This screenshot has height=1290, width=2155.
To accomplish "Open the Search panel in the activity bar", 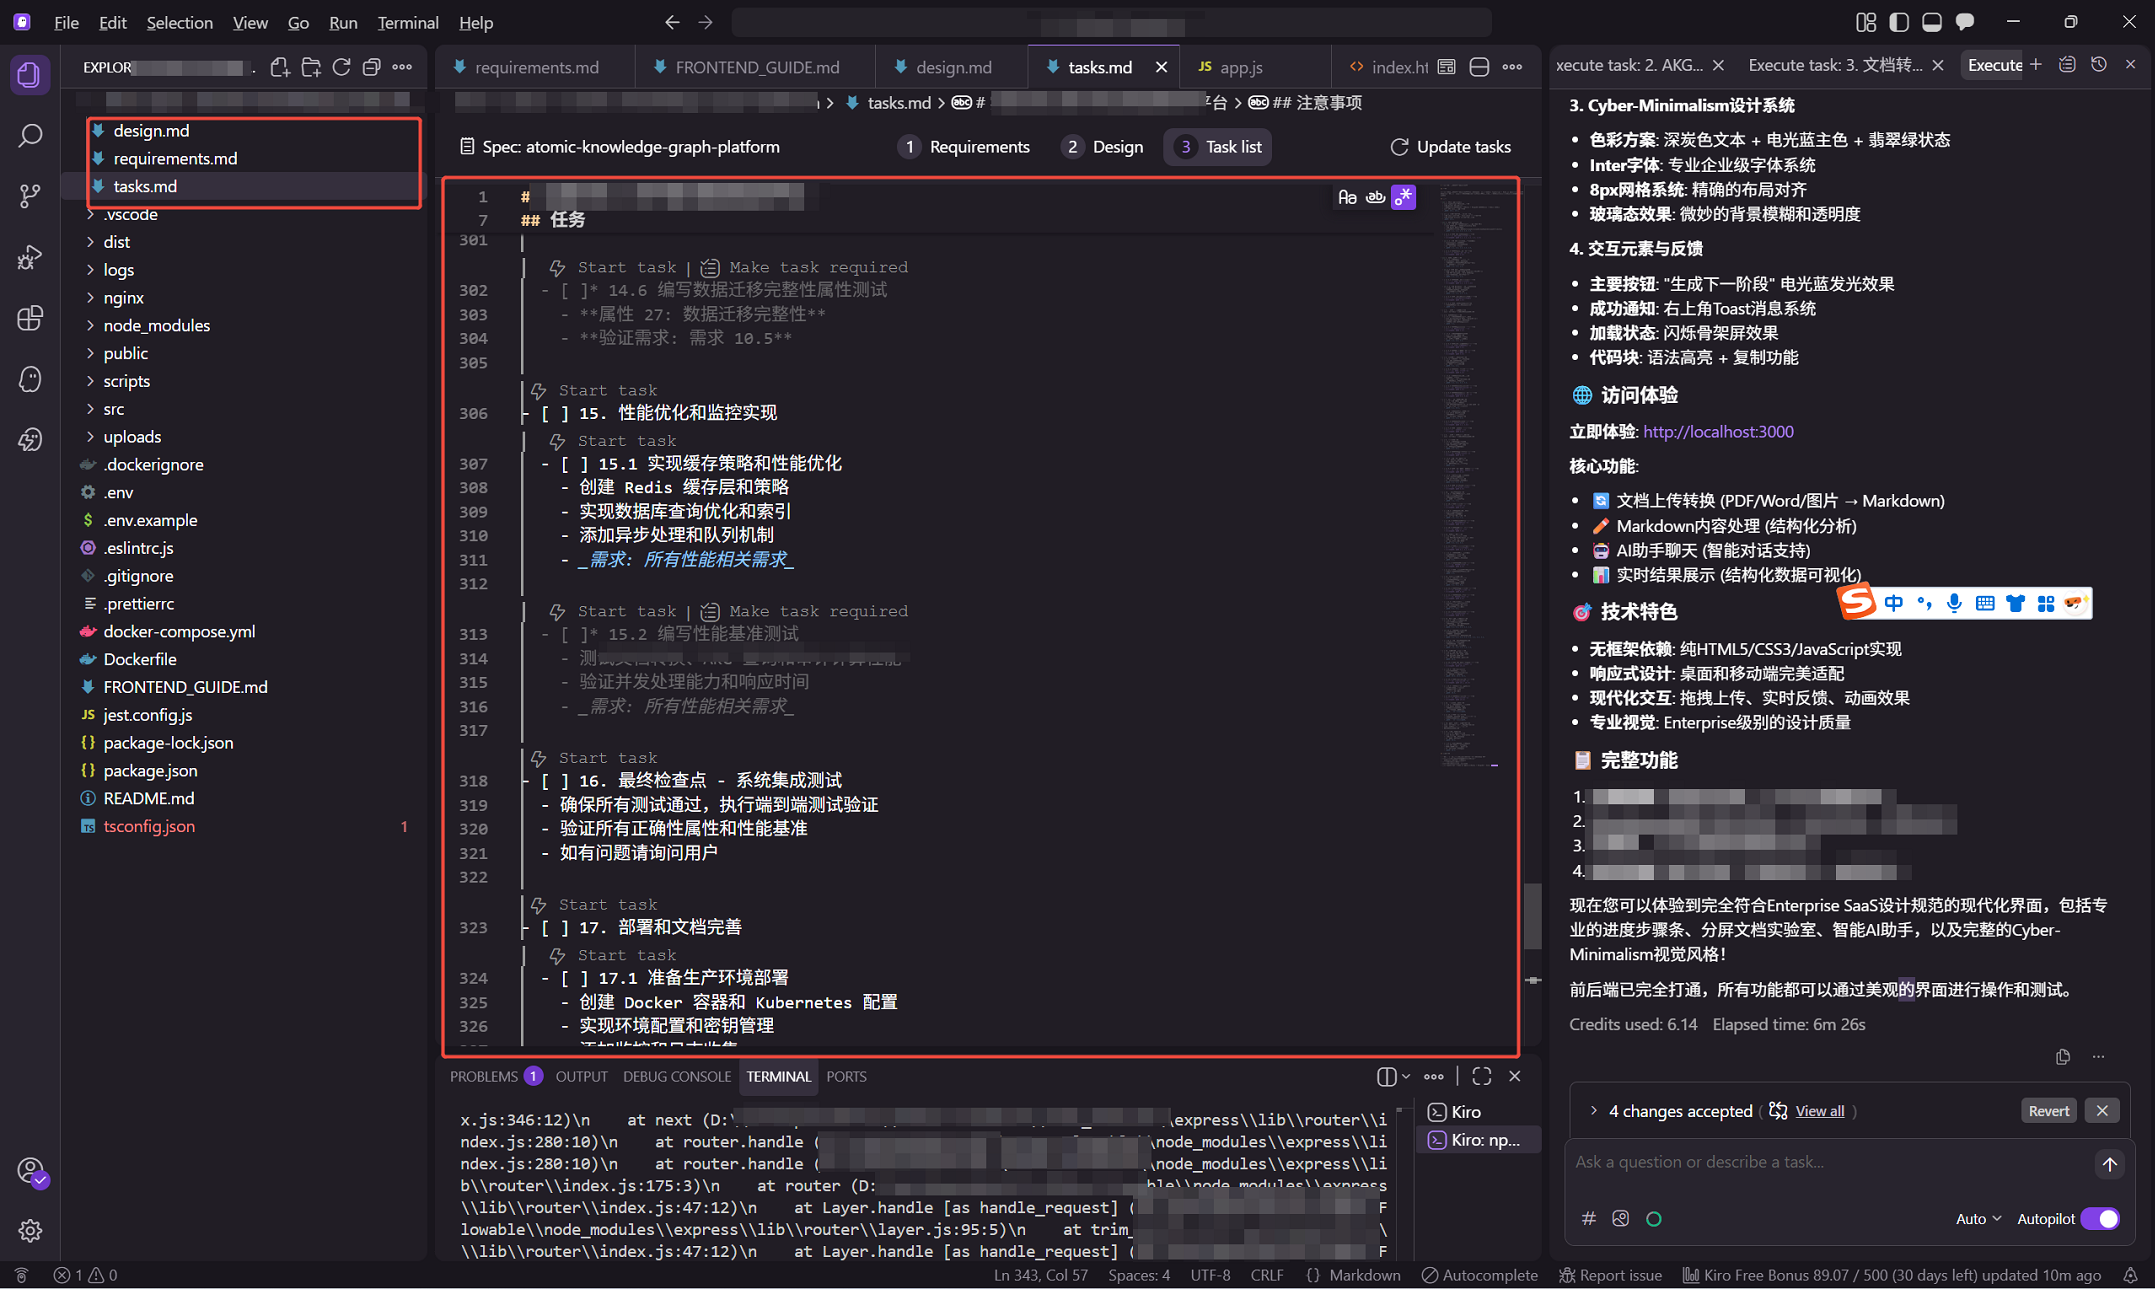I will (30, 135).
